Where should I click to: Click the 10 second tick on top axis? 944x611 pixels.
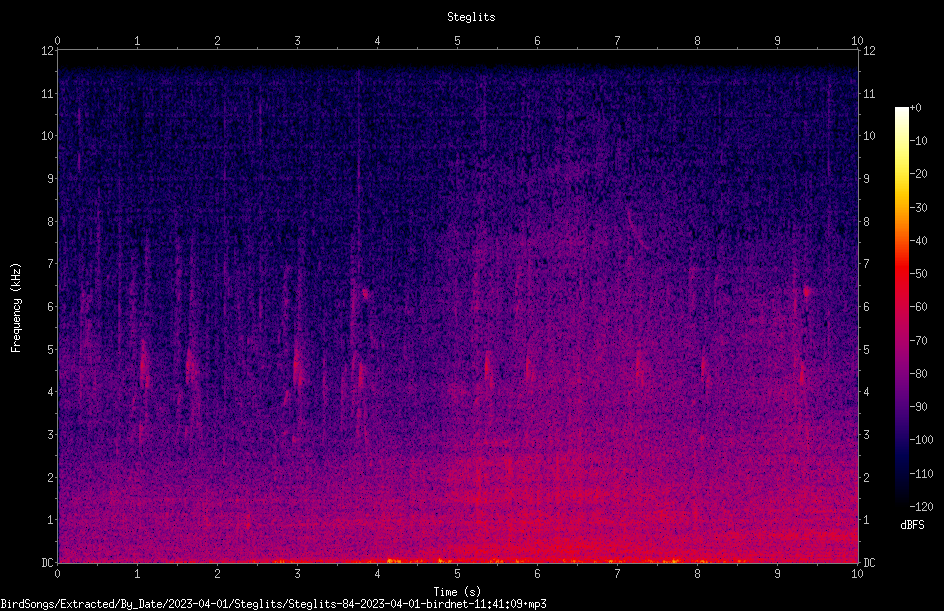tap(857, 41)
